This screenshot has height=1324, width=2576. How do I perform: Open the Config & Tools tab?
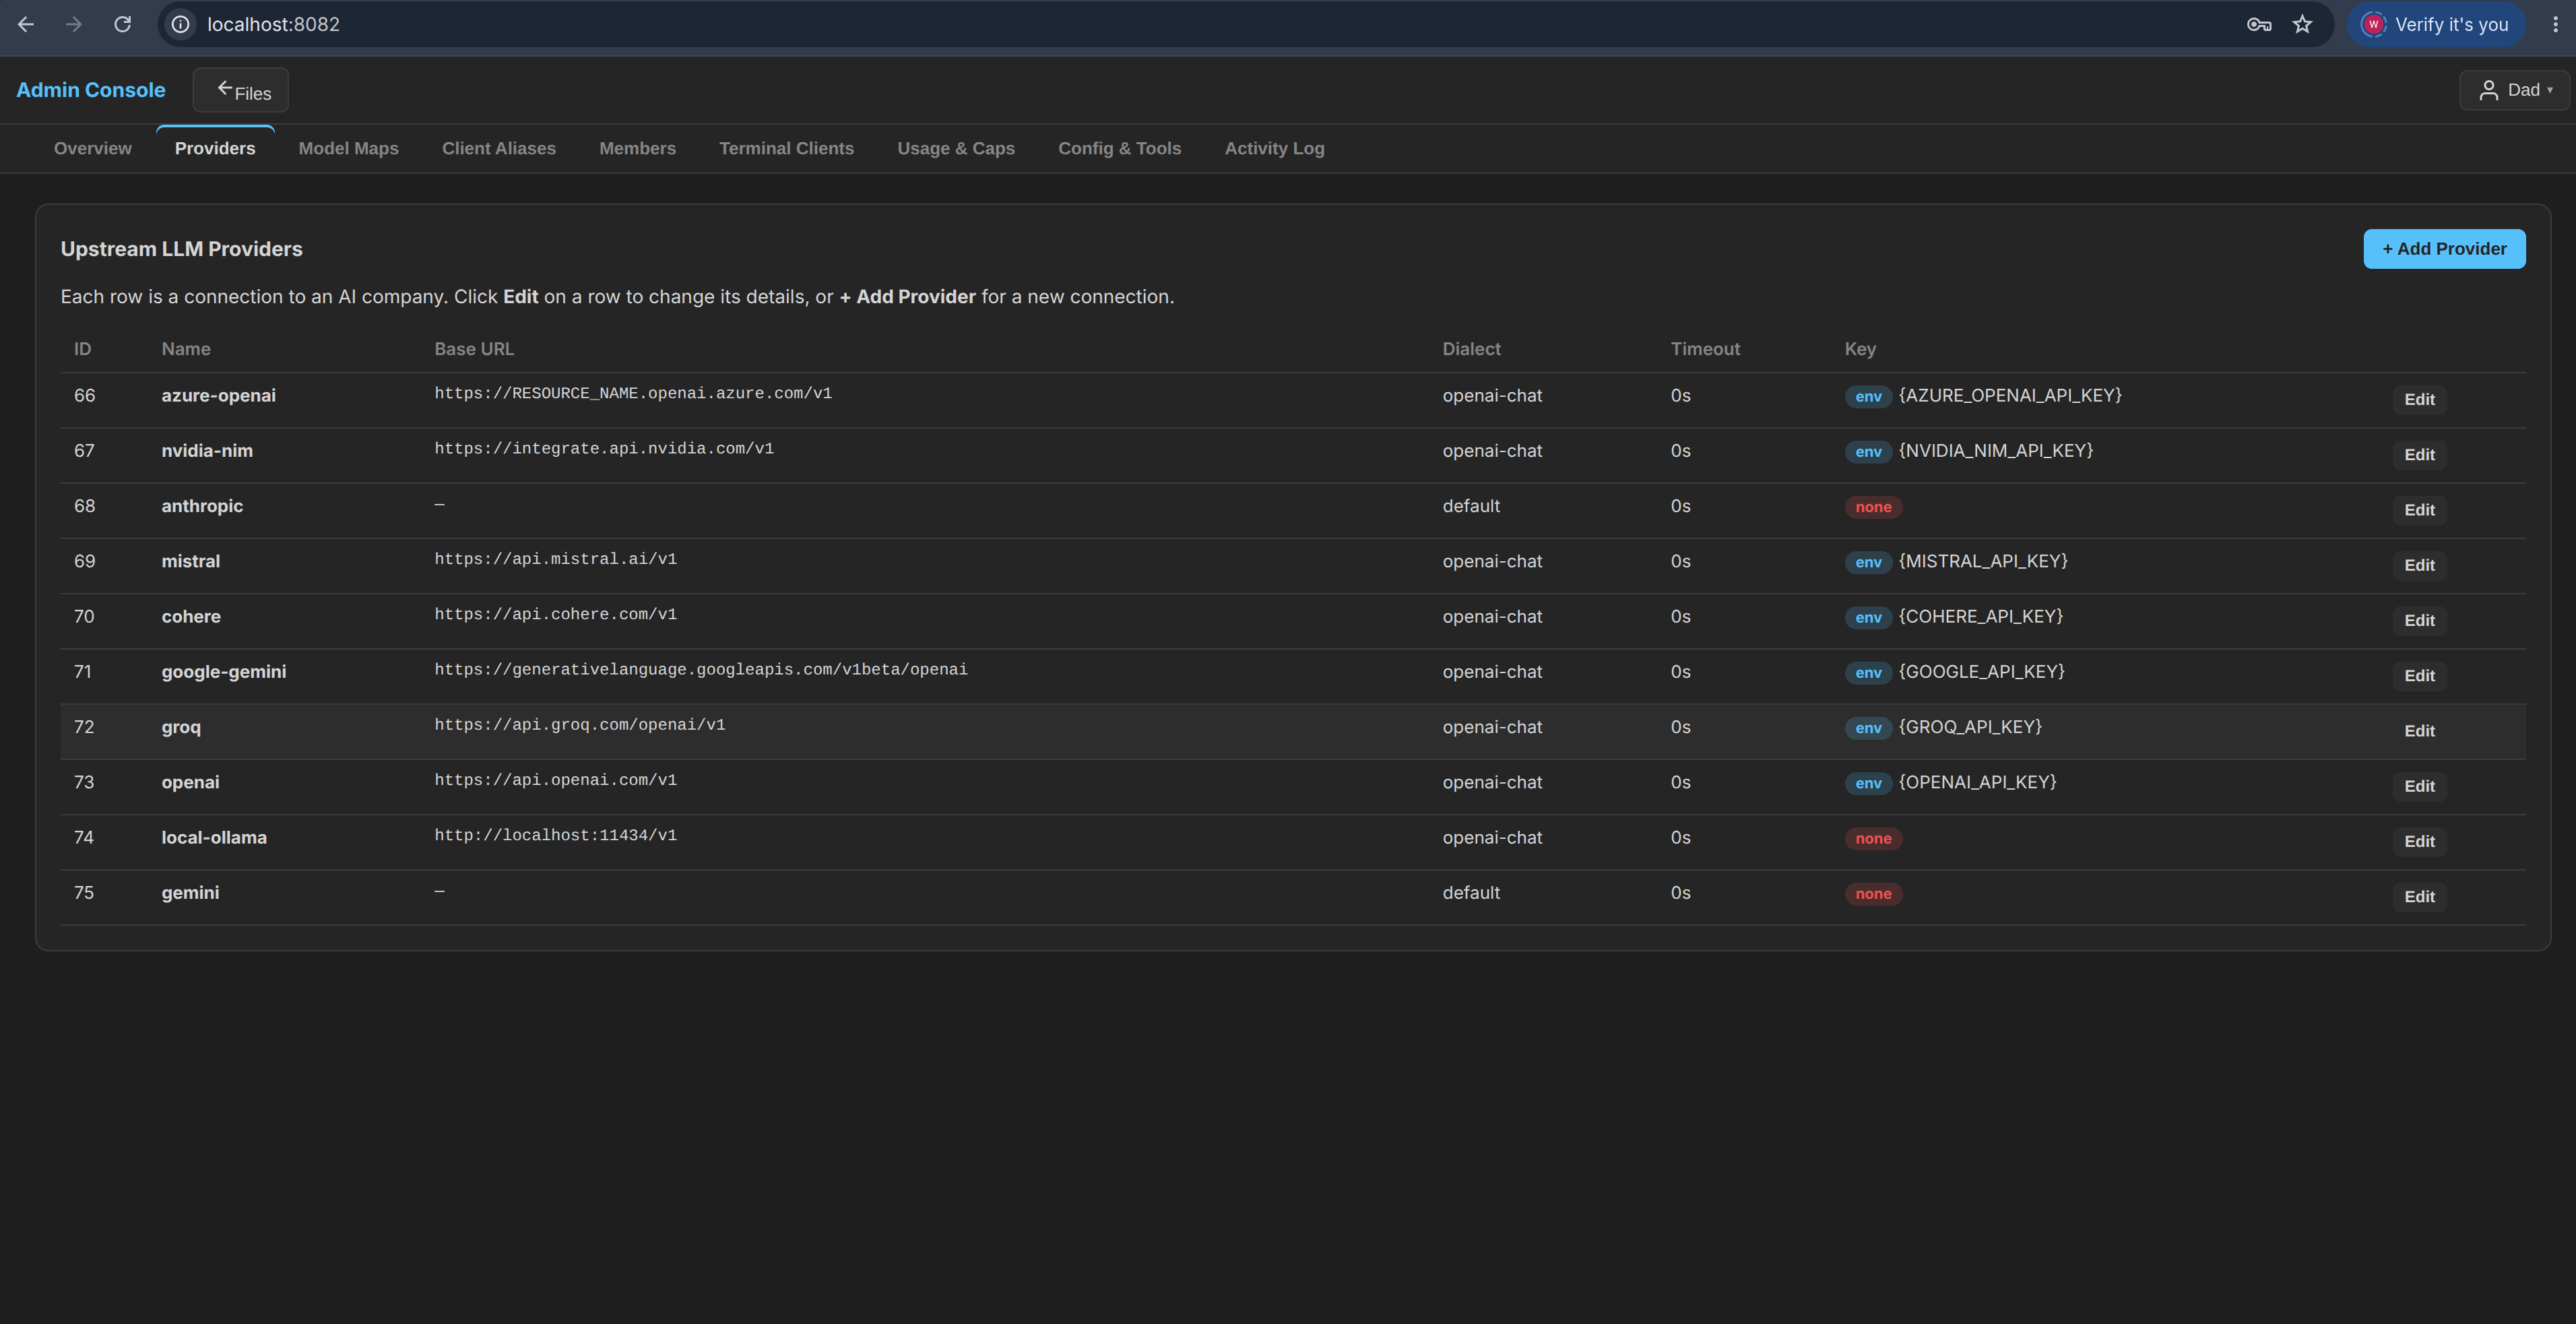1120,148
